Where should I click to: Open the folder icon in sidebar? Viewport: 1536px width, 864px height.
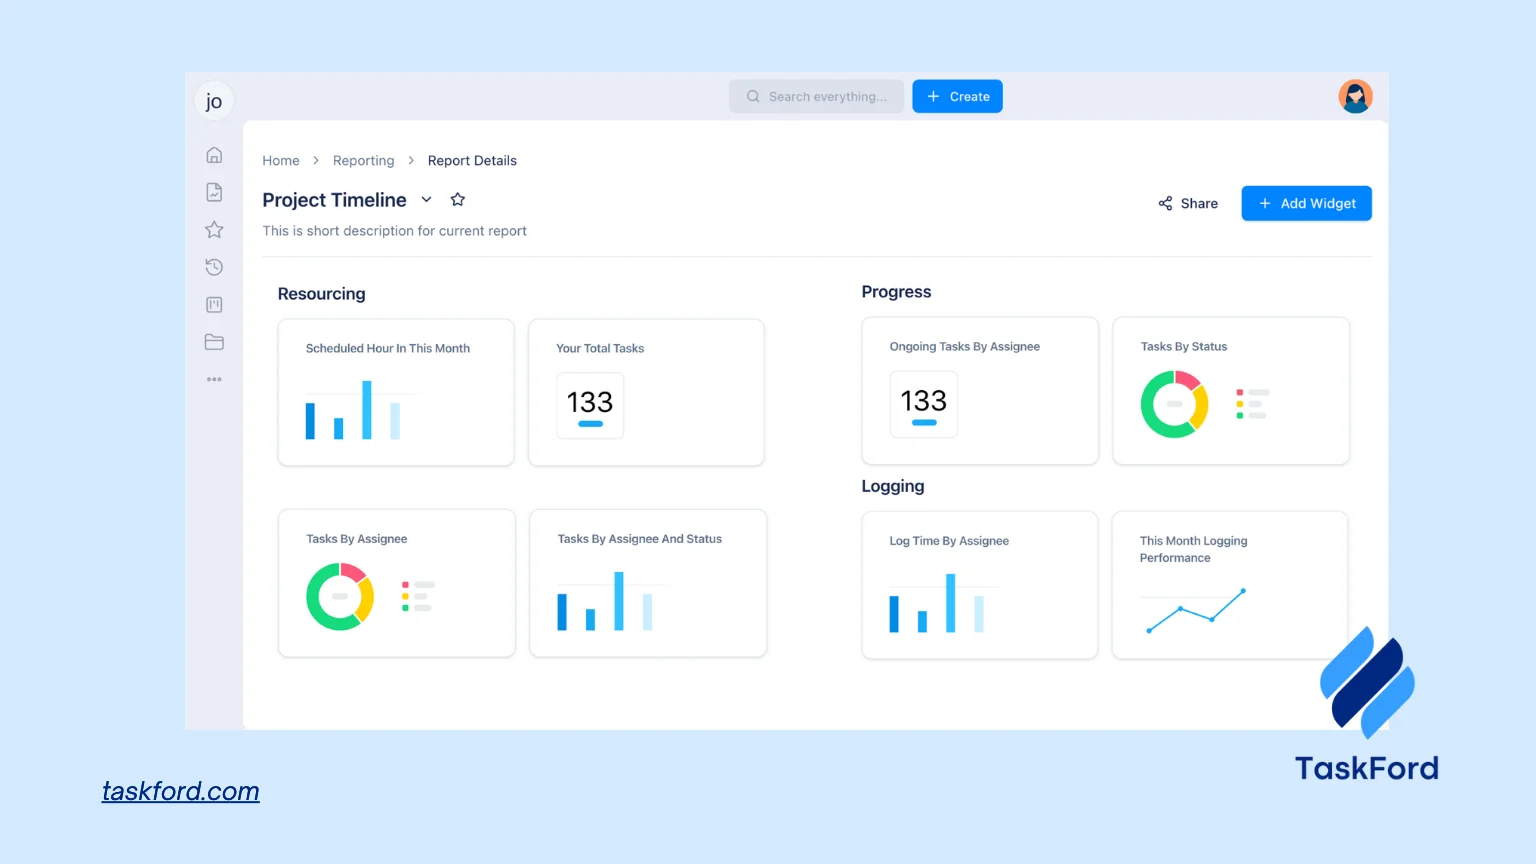(x=214, y=342)
